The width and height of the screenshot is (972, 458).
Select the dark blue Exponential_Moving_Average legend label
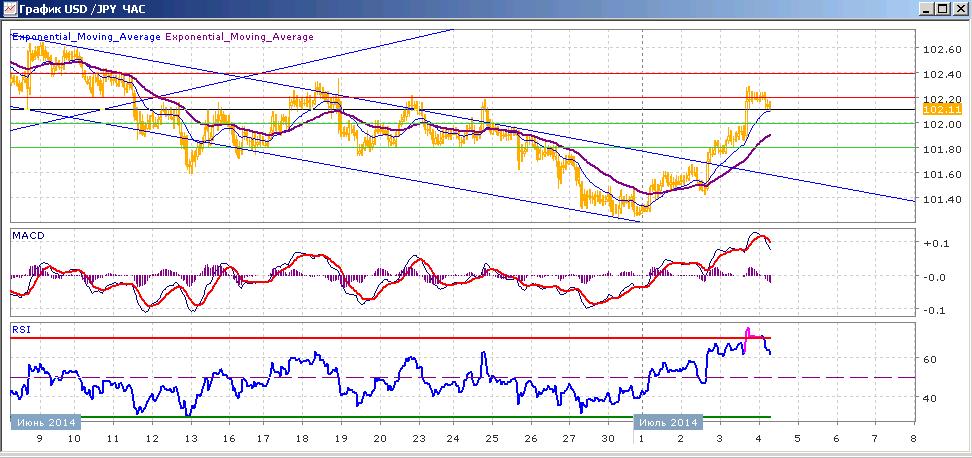(86, 37)
